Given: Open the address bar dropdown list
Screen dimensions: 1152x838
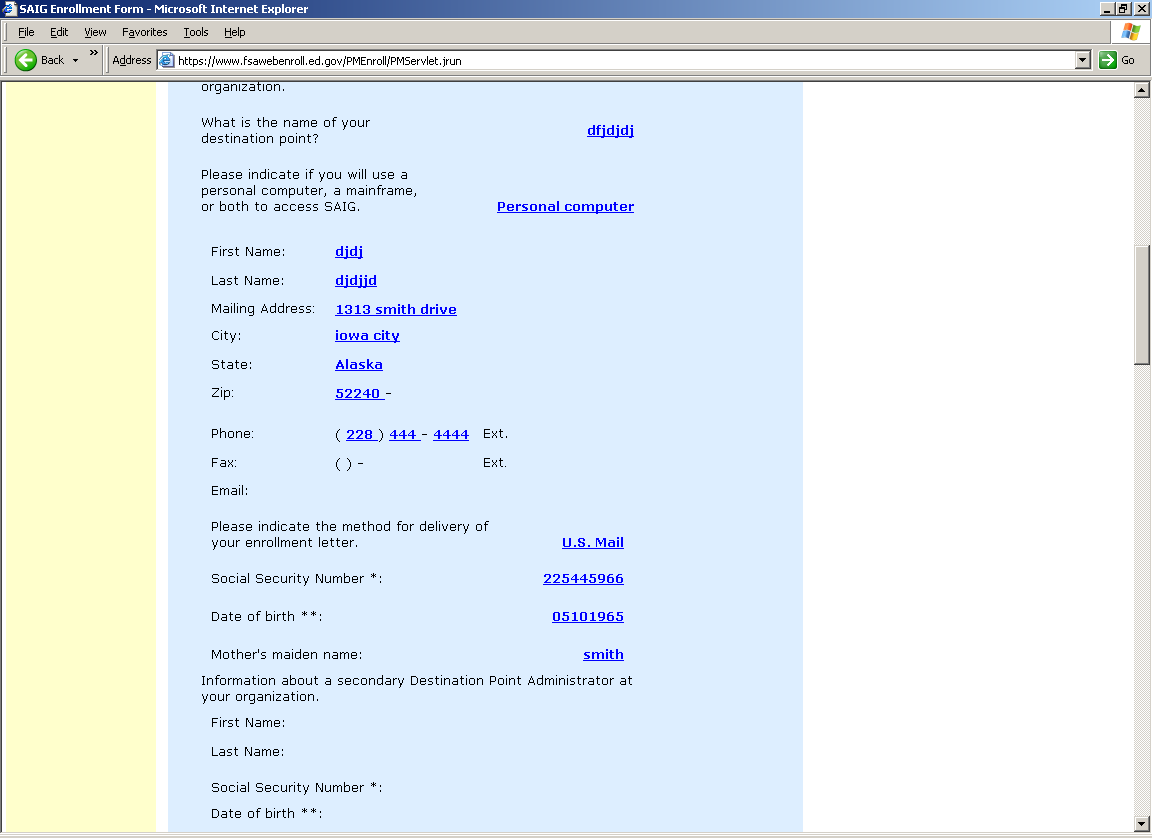Looking at the screenshot, I should pos(1082,60).
